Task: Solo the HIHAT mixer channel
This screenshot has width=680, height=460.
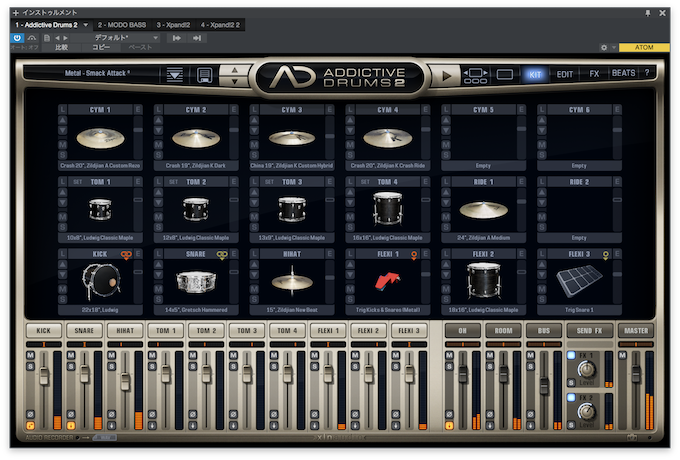Action: tap(111, 366)
